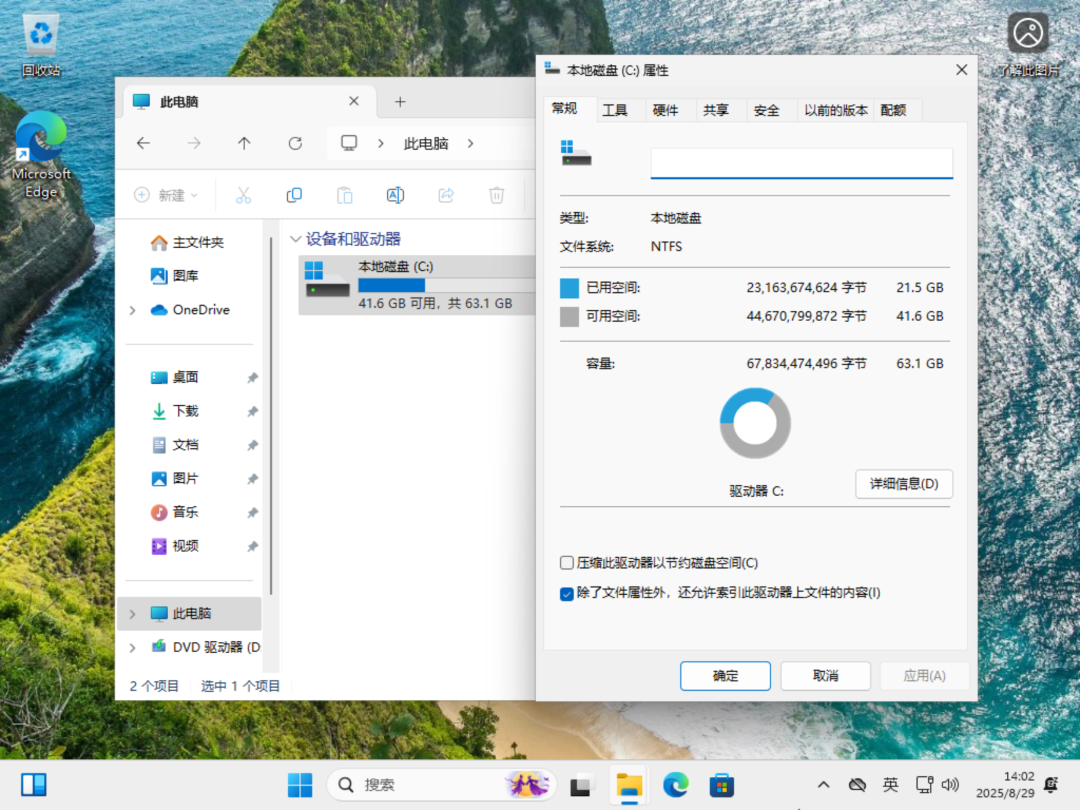Open 主文件夹 in the navigation pane
This screenshot has width=1080, height=810.
click(x=188, y=242)
